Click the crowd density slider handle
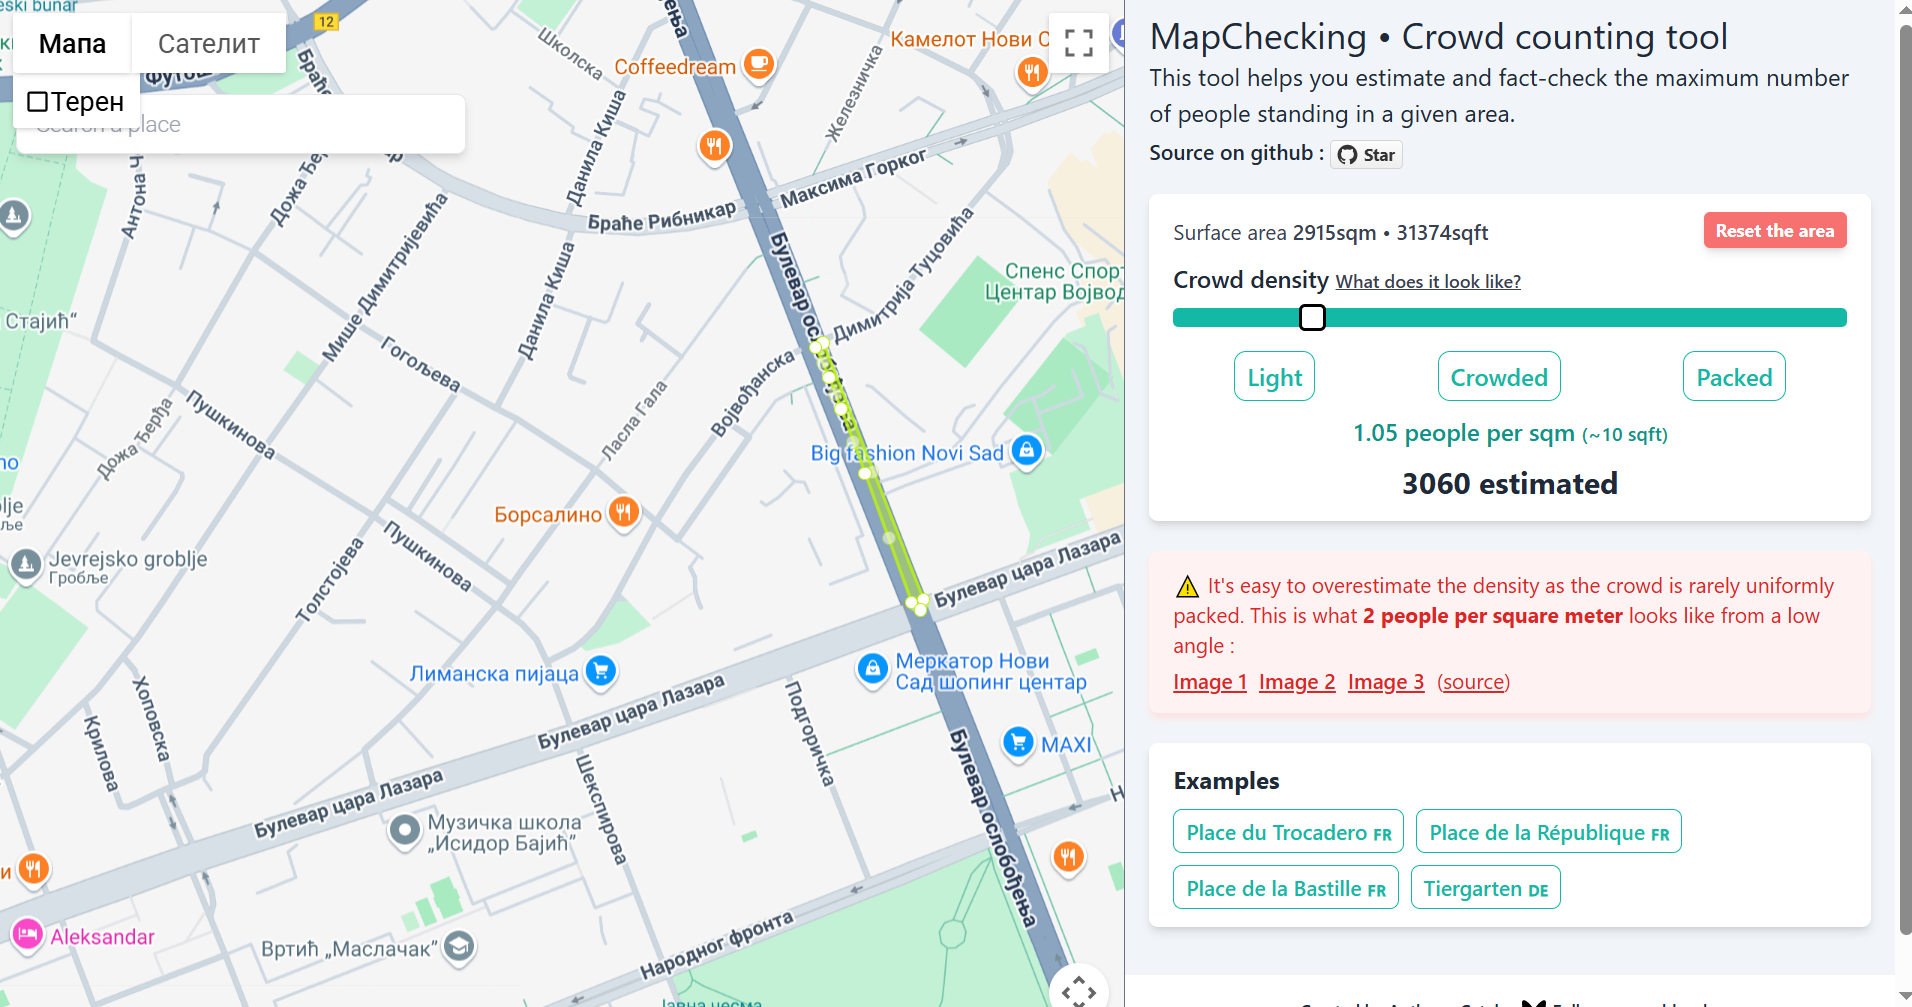The width and height of the screenshot is (1912, 1007). (x=1312, y=318)
